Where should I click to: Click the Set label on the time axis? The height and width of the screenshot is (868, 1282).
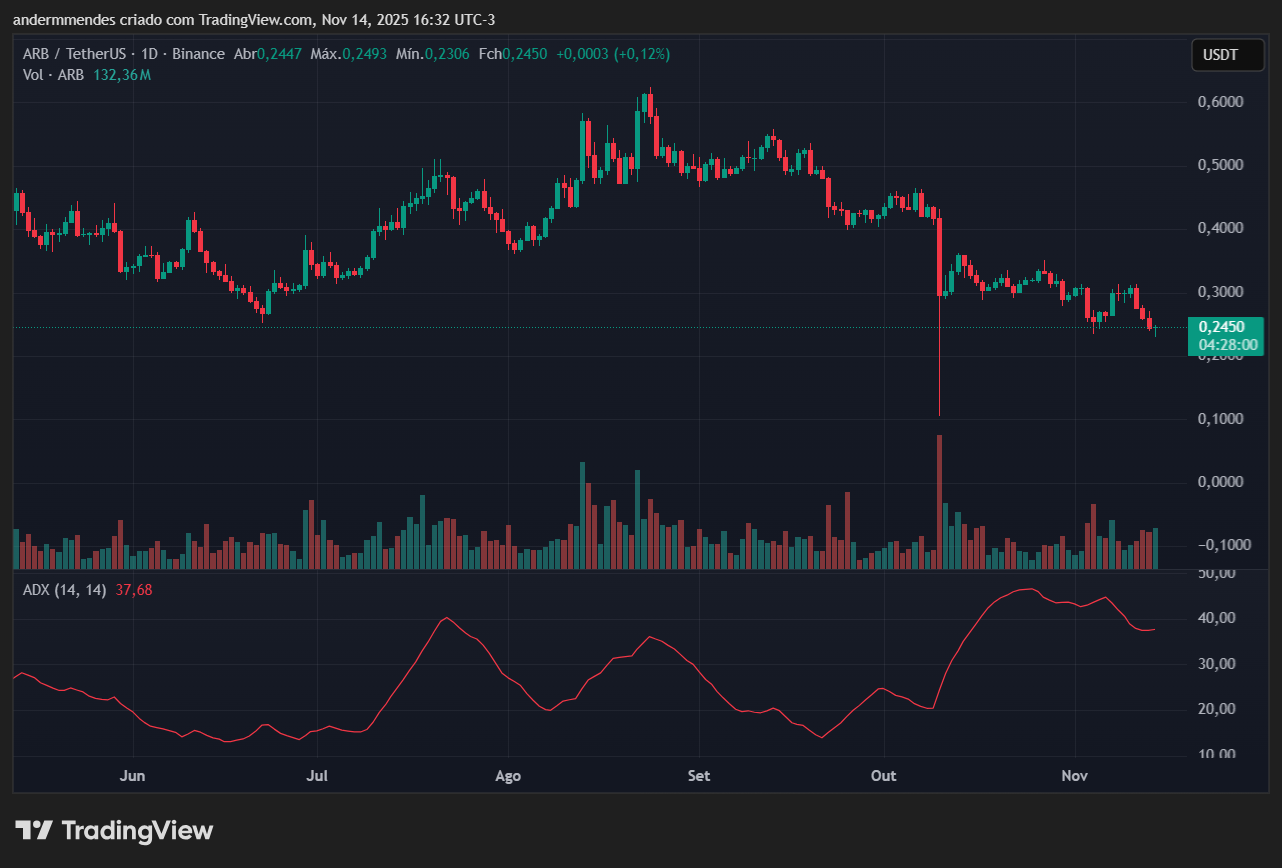(698, 775)
